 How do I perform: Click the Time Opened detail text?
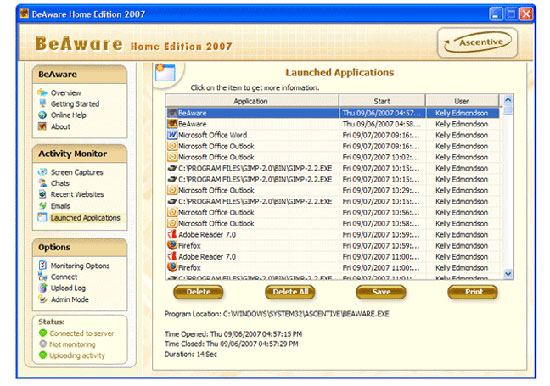233,334
